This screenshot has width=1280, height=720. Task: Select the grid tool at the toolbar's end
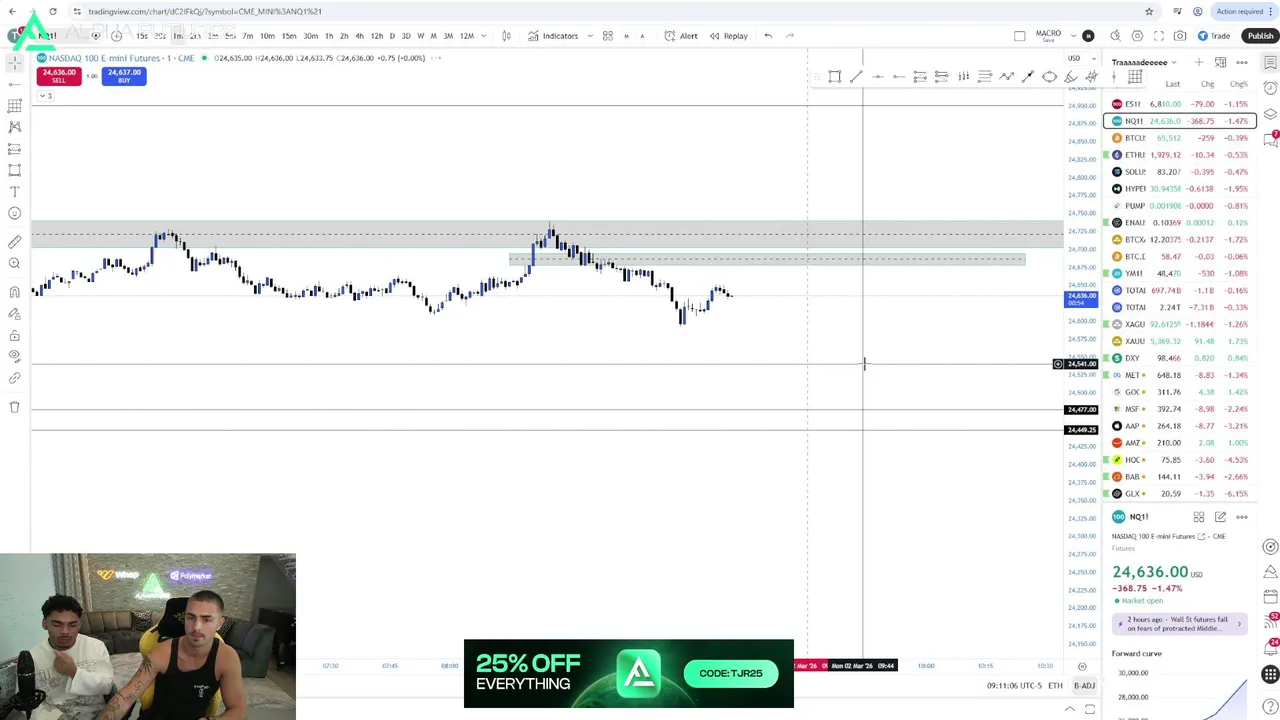[1135, 76]
